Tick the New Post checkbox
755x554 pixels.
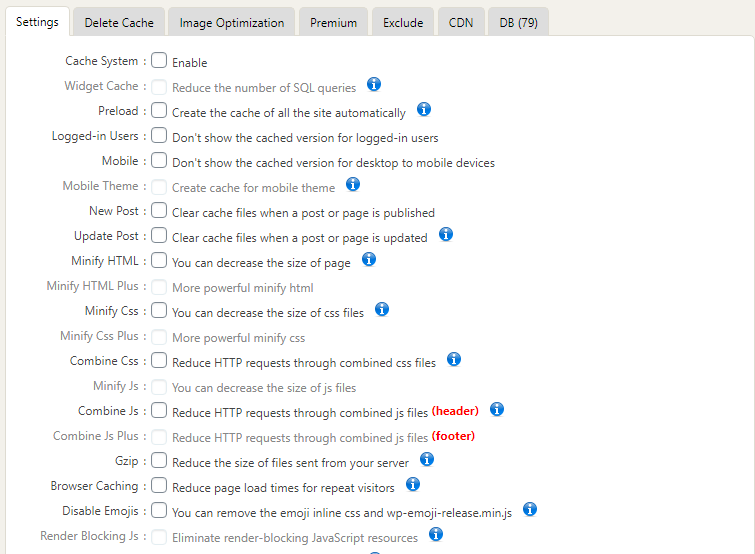[x=159, y=211]
